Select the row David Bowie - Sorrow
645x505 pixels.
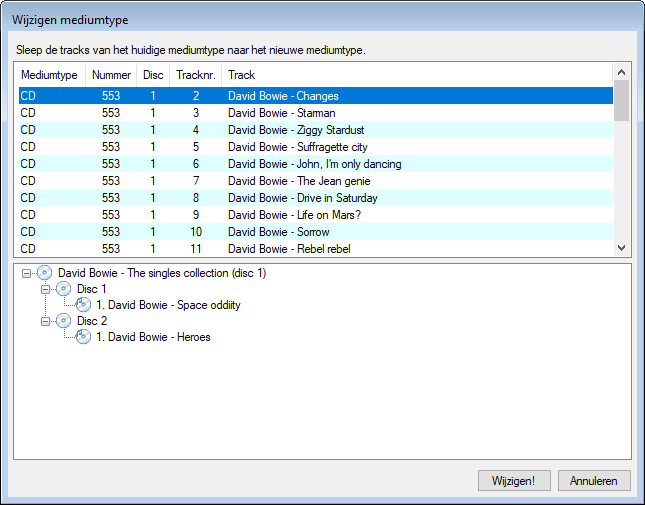click(x=316, y=232)
